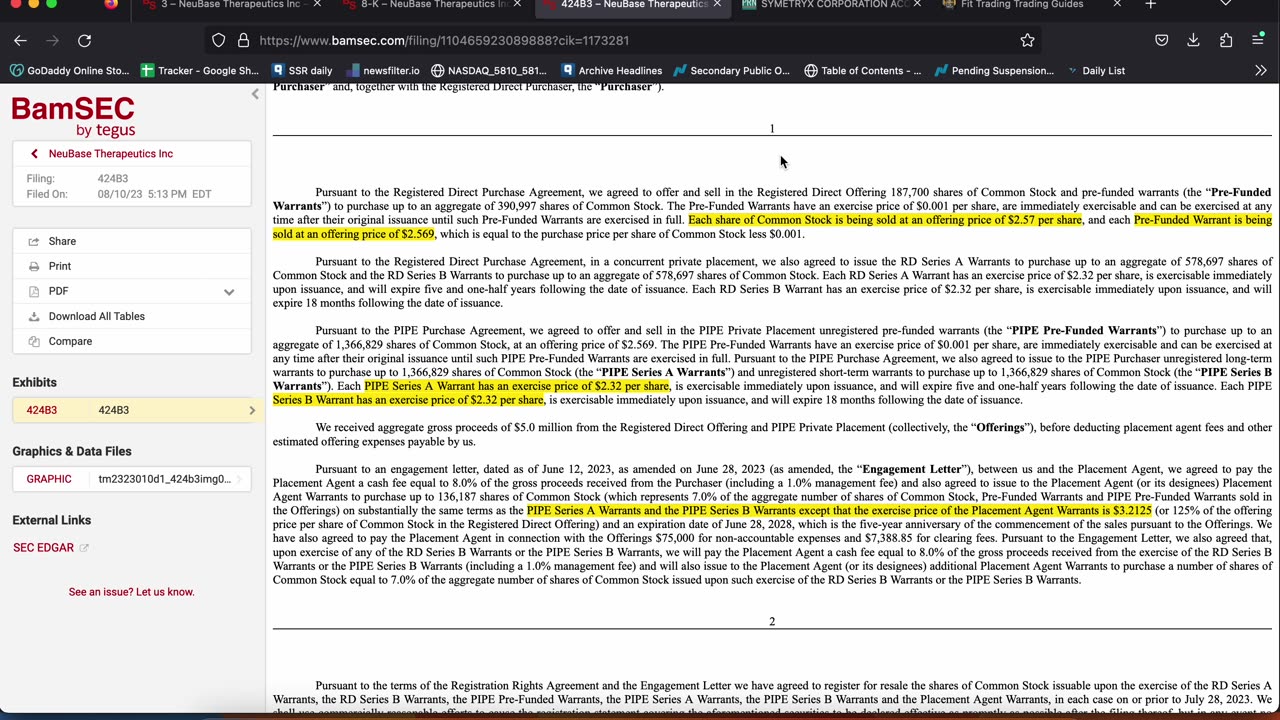Switch to the 3 – NeuBase Therapeutics tab

pyautogui.click(x=230, y=5)
